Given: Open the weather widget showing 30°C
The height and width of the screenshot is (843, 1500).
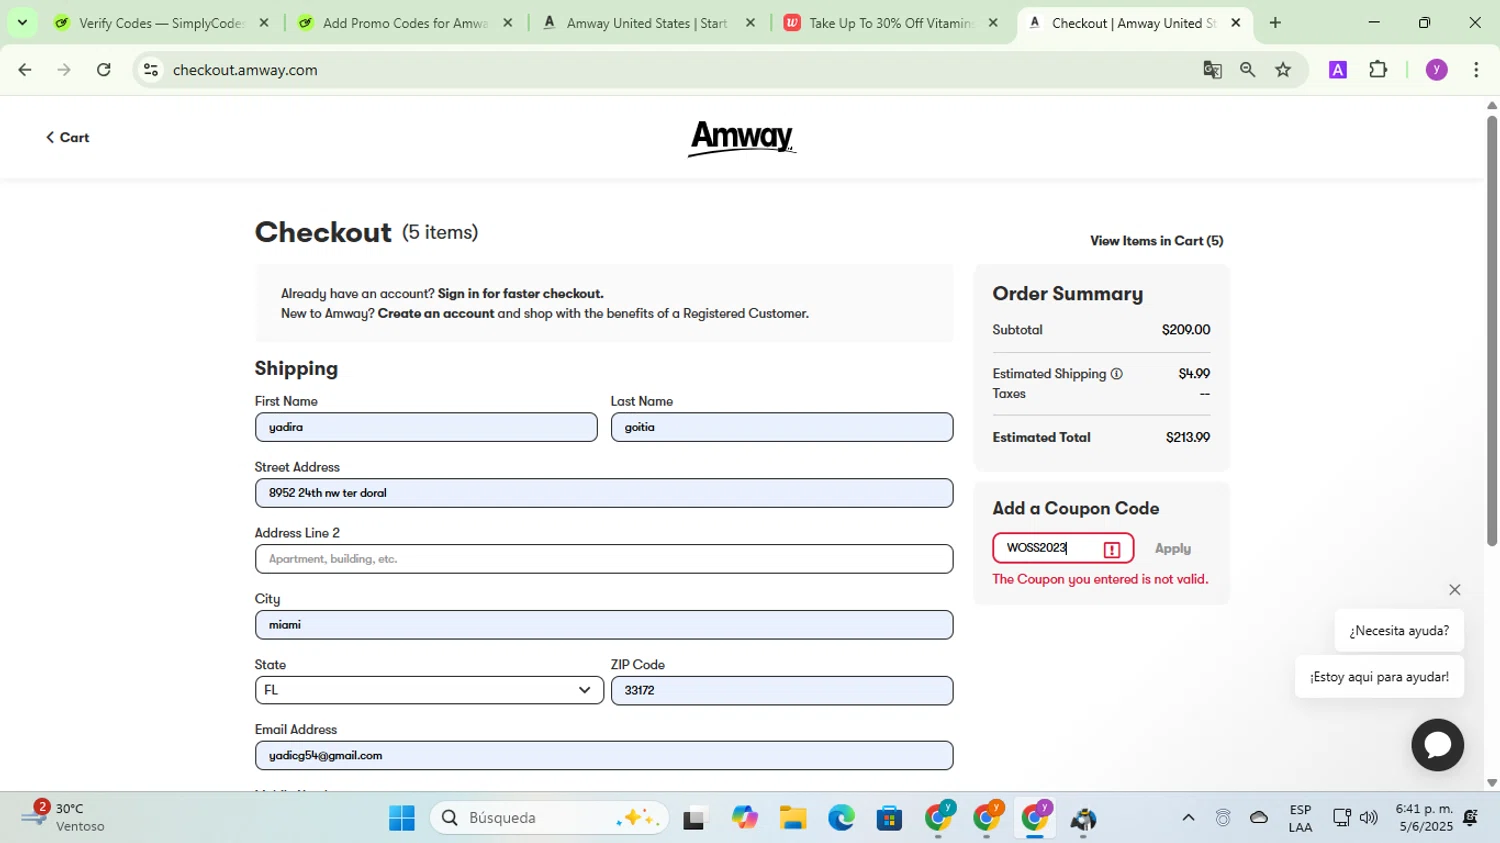Looking at the screenshot, I should click(65, 818).
